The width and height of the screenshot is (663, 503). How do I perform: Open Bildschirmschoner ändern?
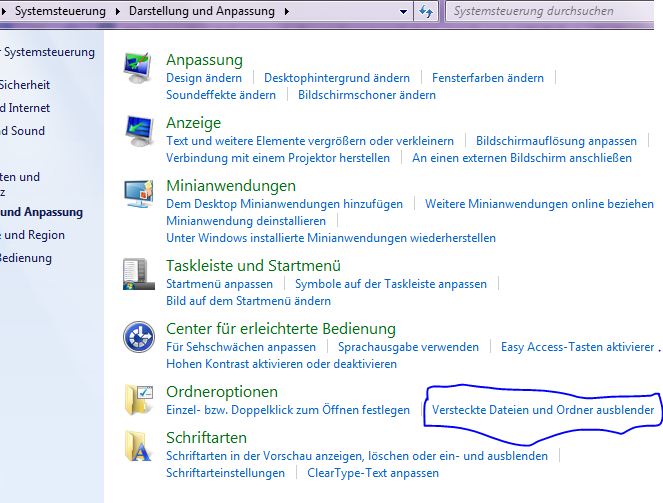point(367,95)
